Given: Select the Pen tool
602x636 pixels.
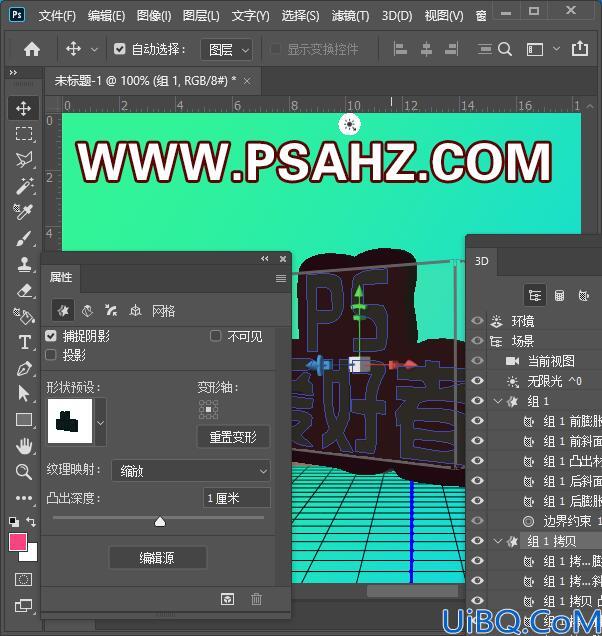Looking at the screenshot, I should [24, 368].
